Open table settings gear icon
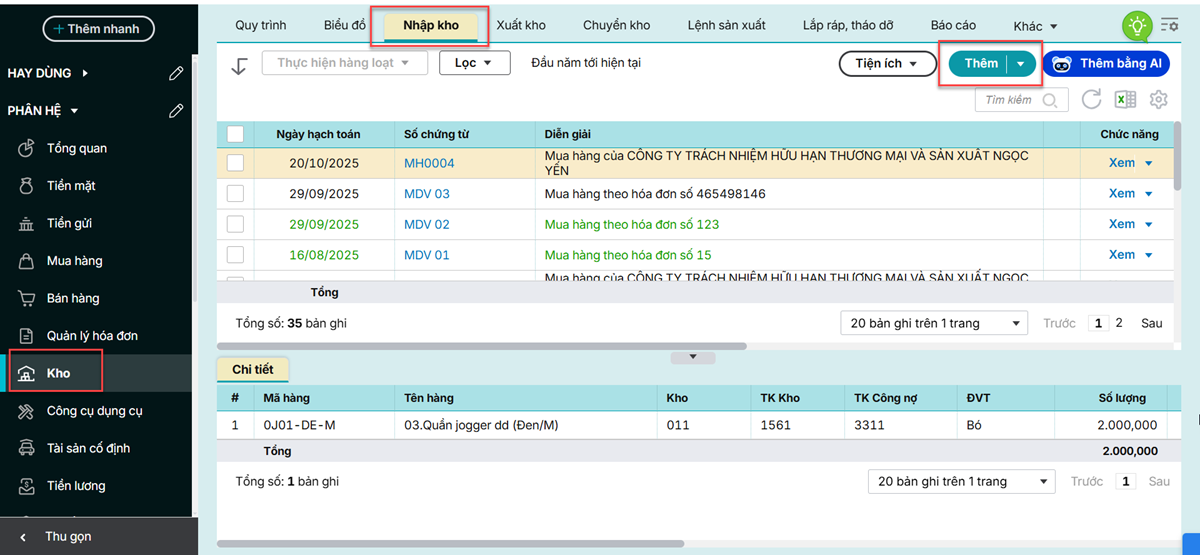The image size is (1200, 555). pos(1159,99)
